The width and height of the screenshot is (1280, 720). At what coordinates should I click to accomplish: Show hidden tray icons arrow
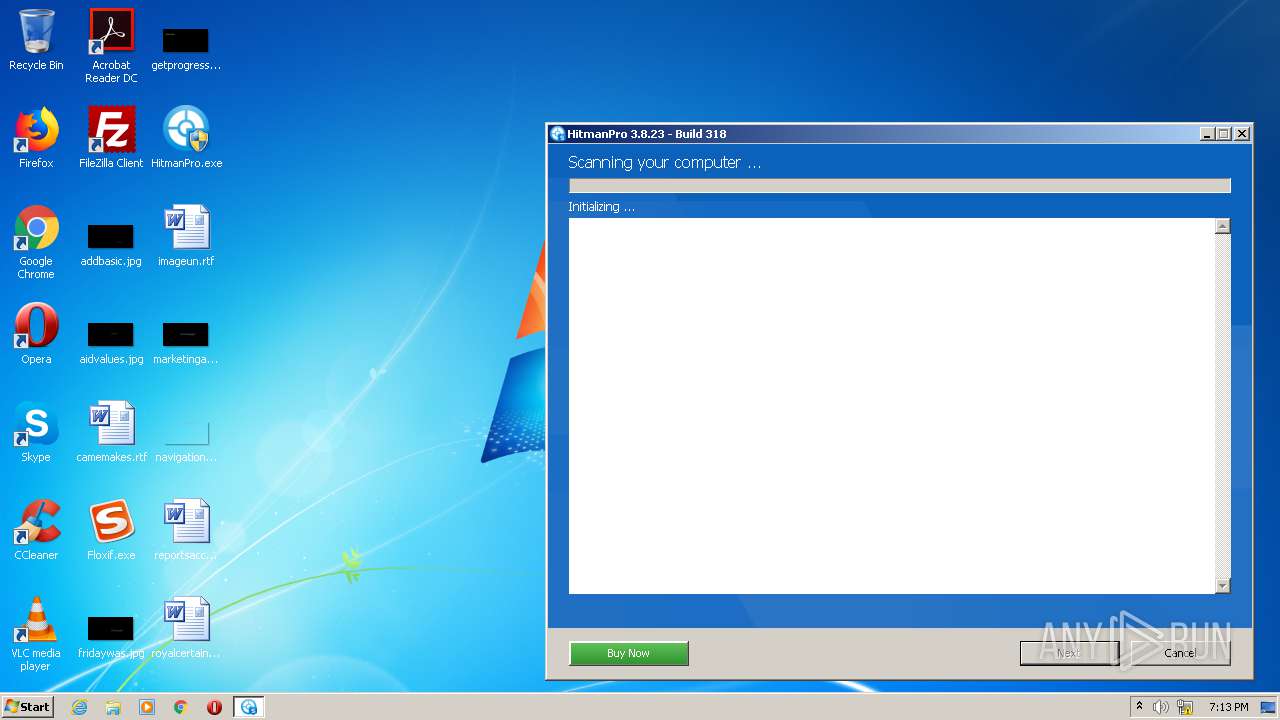(x=1139, y=707)
